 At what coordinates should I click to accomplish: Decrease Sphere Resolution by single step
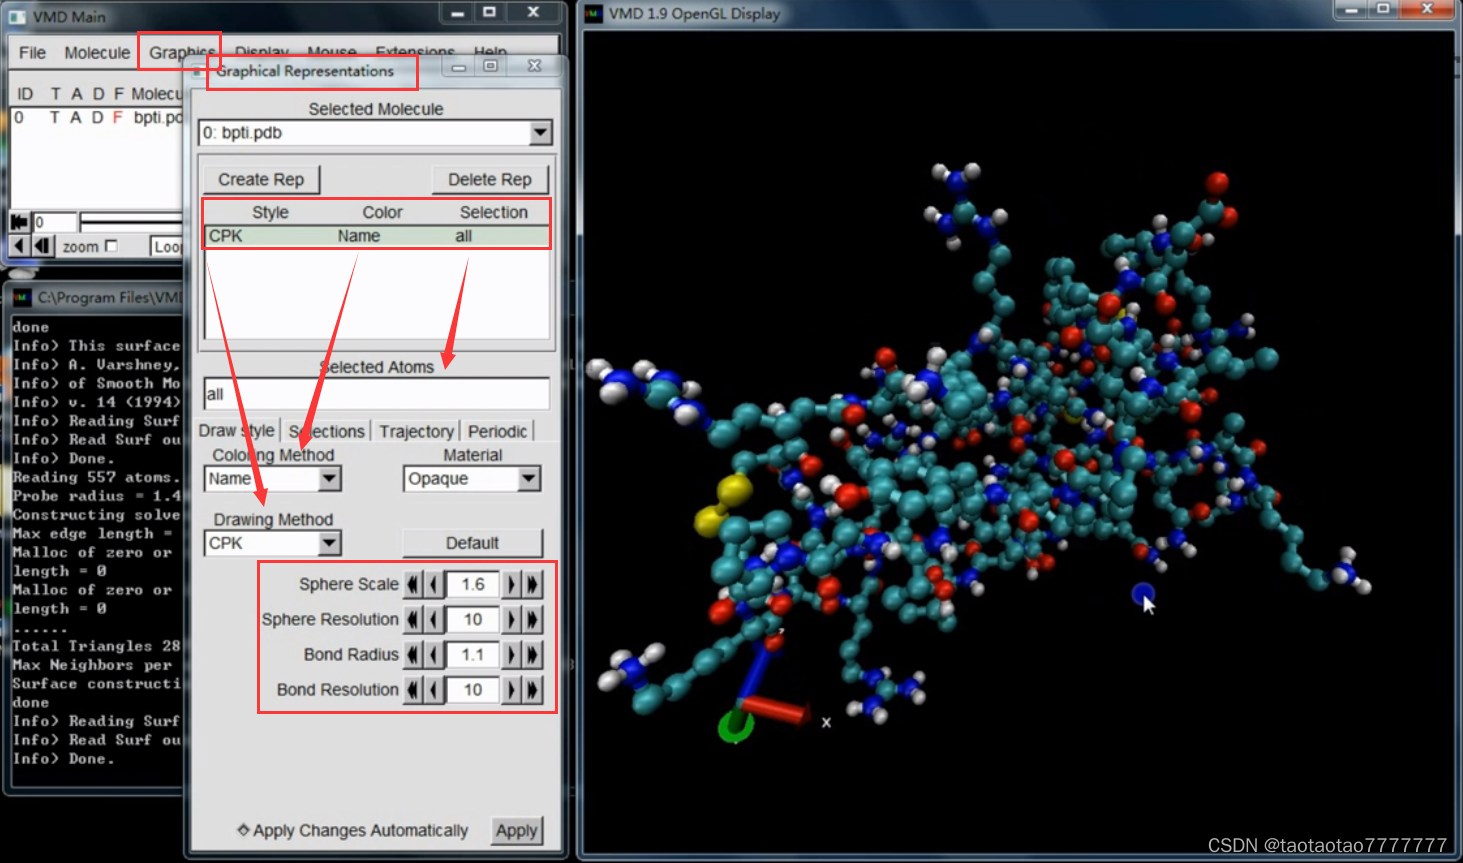[433, 620]
